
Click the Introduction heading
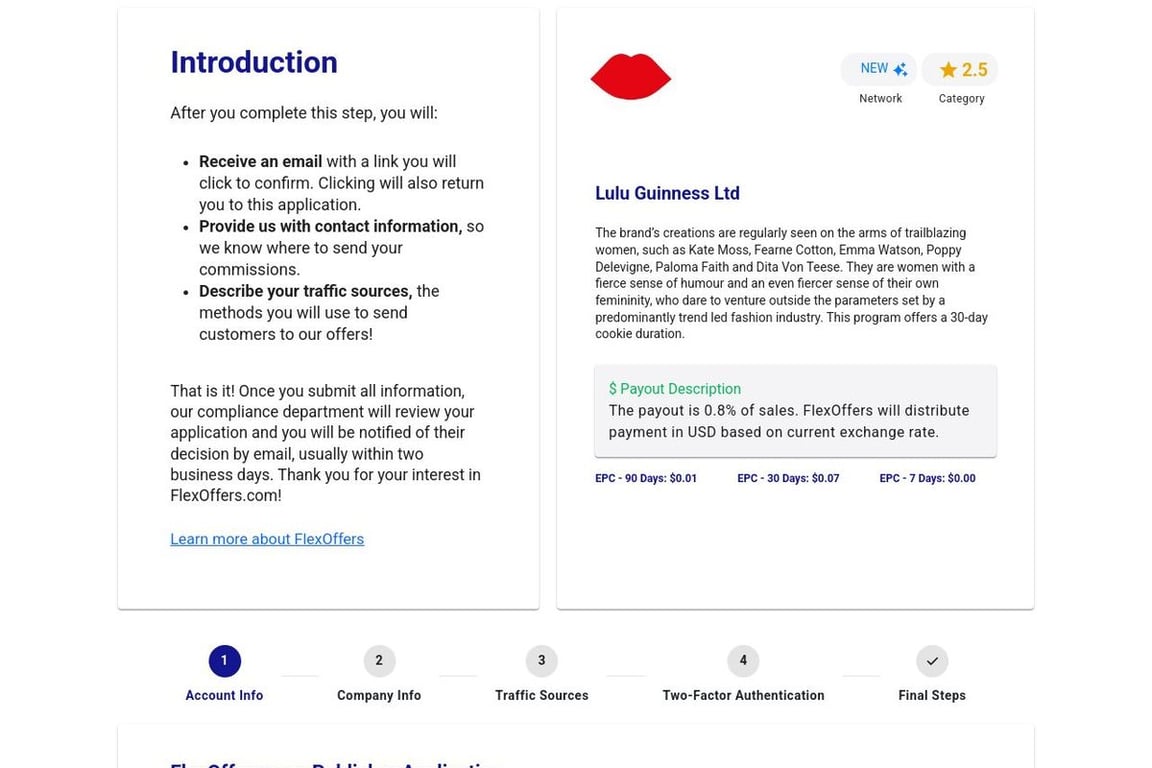coord(254,62)
